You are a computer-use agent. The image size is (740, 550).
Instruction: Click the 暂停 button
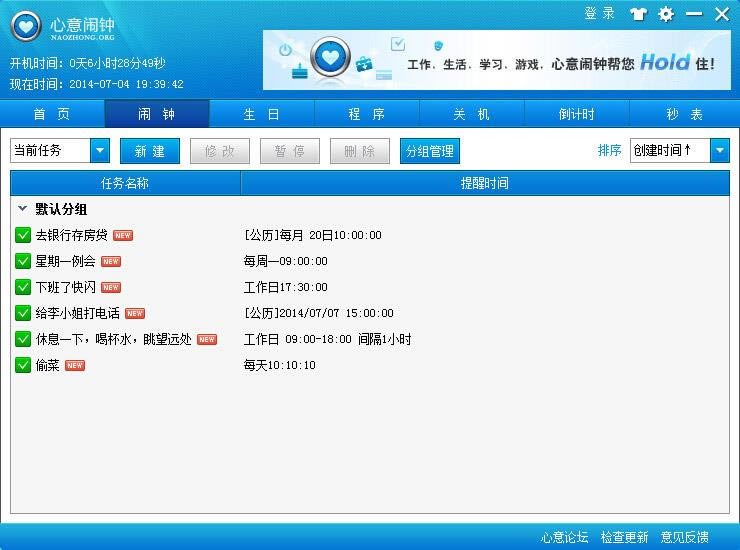point(289,151)
